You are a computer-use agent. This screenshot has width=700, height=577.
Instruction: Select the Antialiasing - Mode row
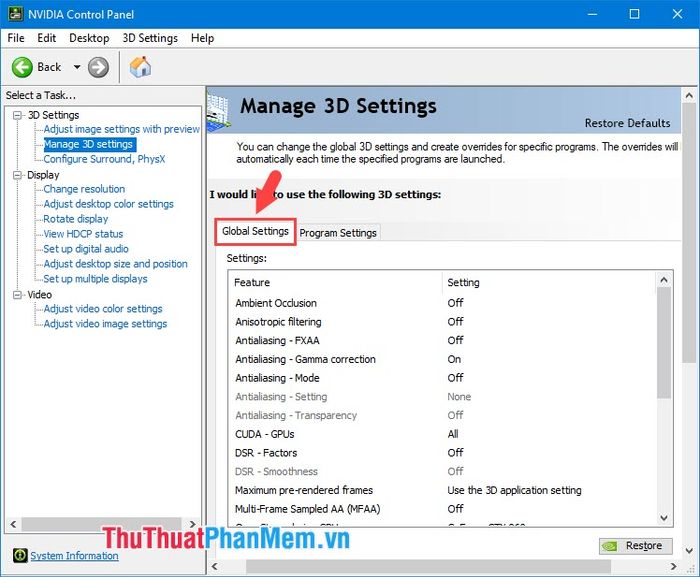(442, 378)
